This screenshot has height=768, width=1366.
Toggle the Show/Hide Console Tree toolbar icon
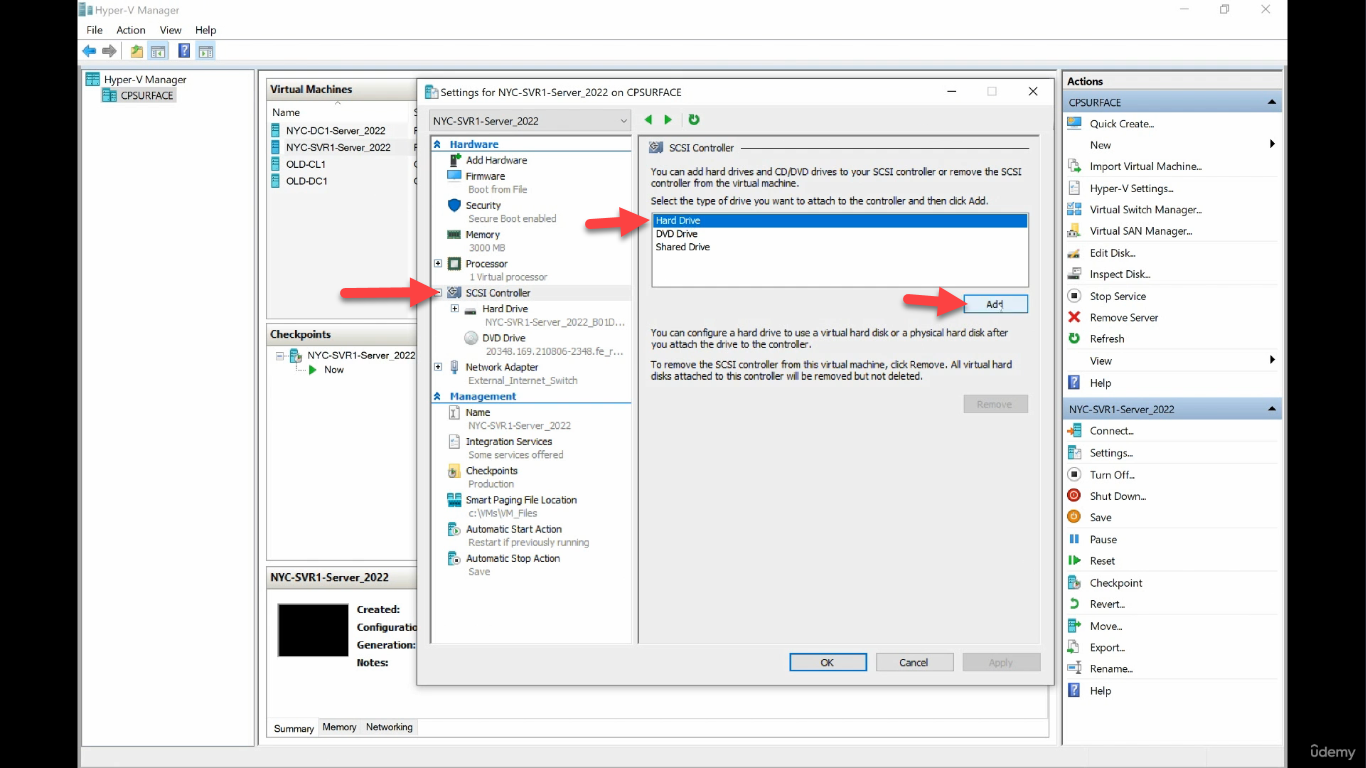(x=158, y=51)
